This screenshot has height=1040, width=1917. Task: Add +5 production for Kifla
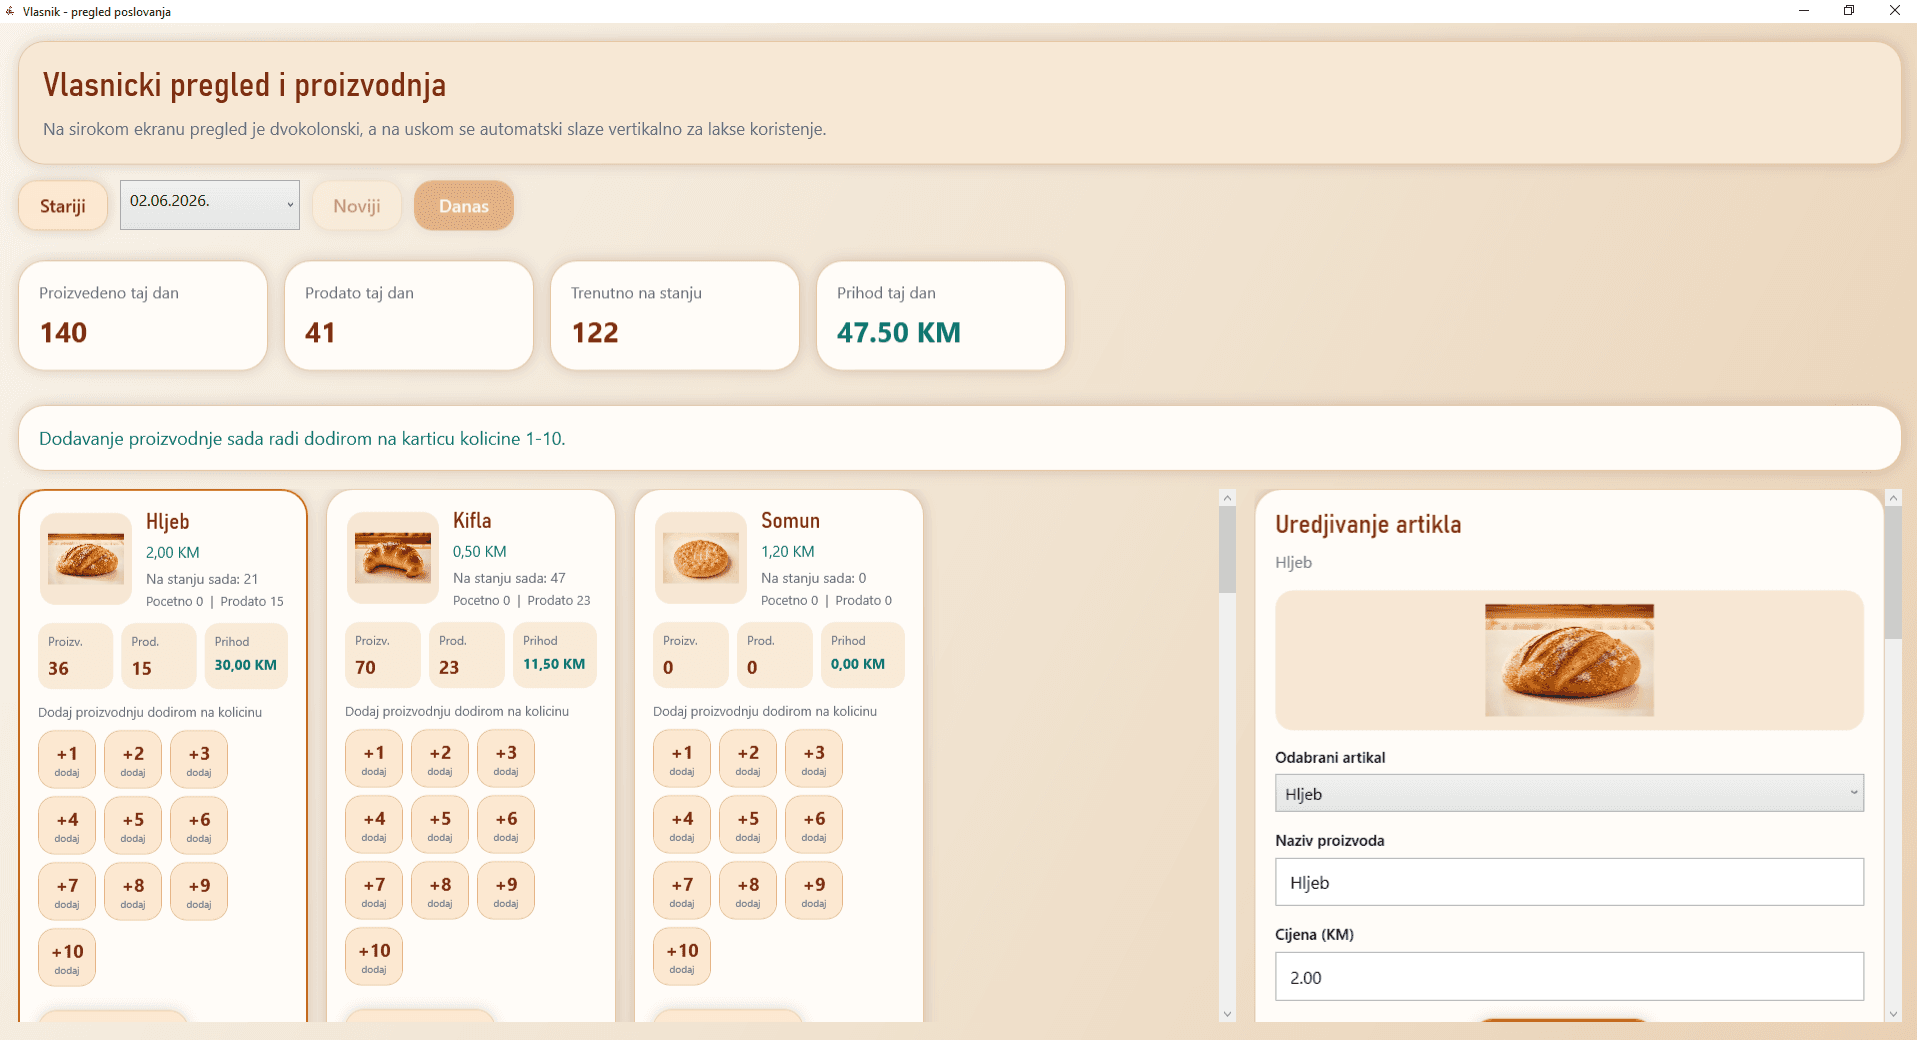440,825
